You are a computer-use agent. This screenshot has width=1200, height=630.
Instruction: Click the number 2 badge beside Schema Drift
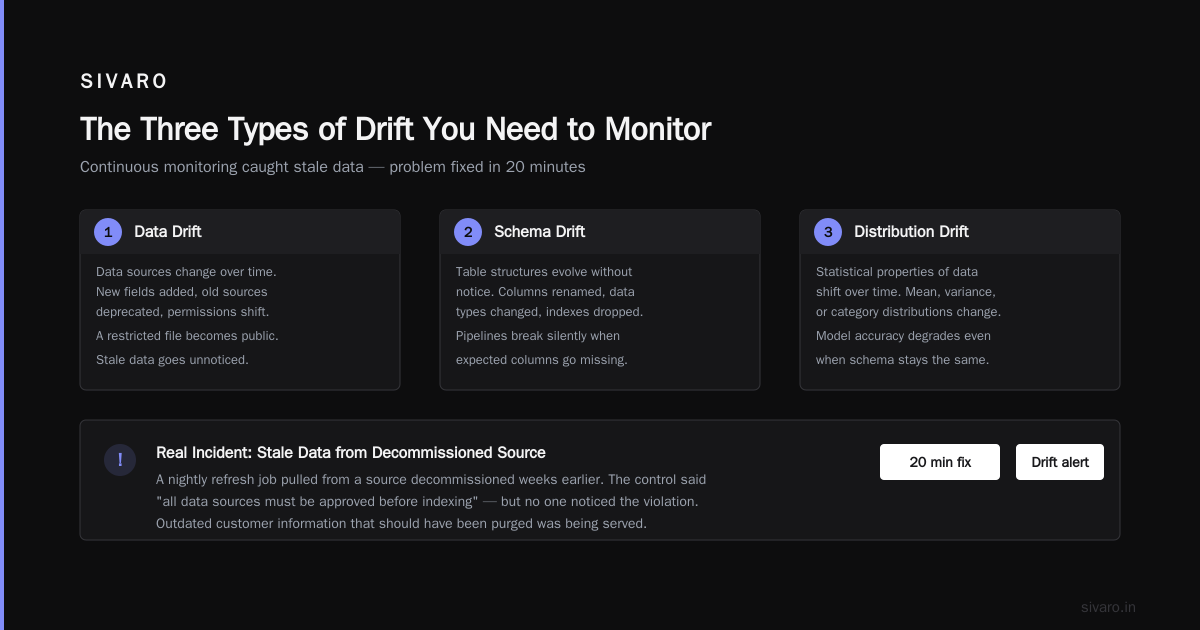point(468,232)
